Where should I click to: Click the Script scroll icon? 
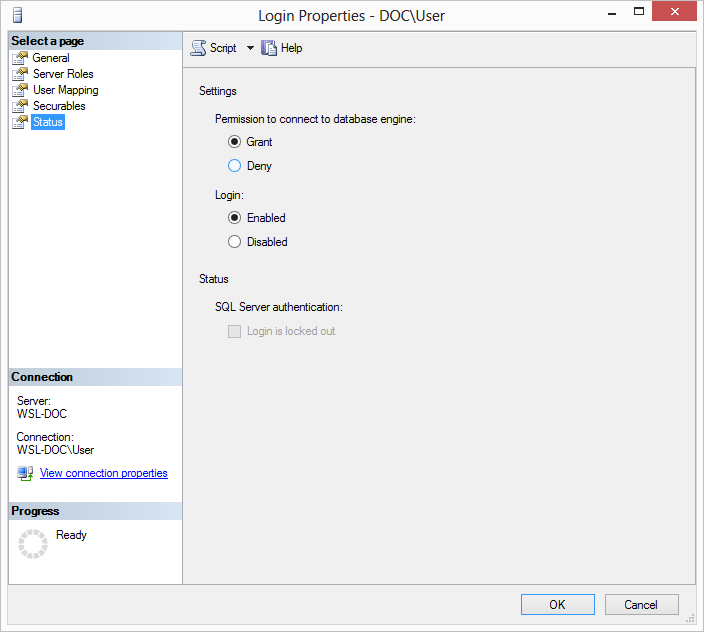(x=198, y=48)
